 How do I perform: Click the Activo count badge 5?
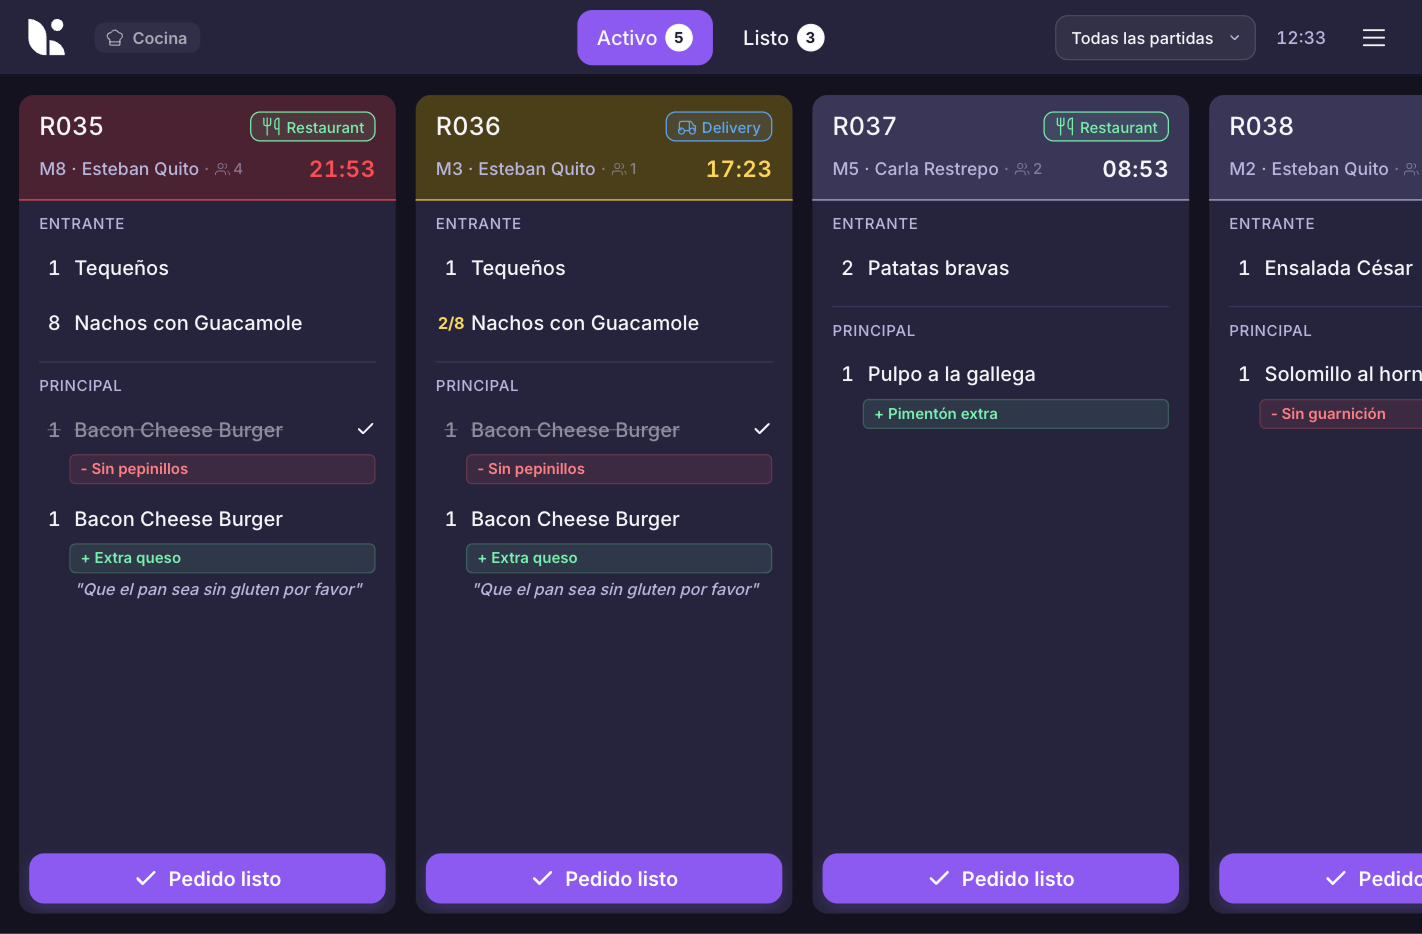pyautogui.click(x=679, y=38)
